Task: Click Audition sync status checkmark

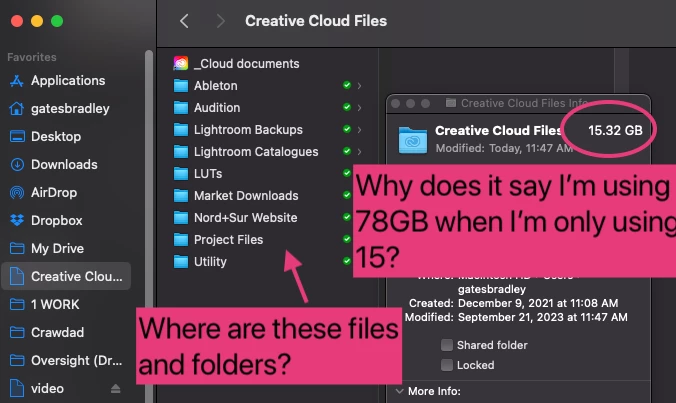Action: click(x=347, y=107)
